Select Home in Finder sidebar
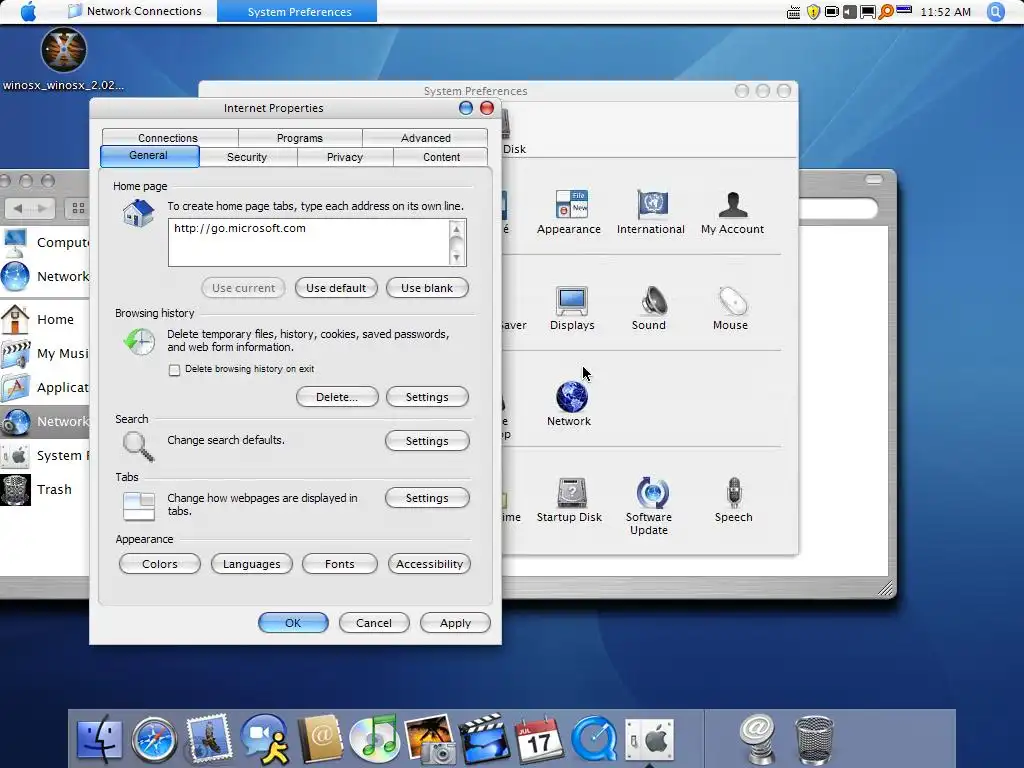This screenshot has width=1024, height=768. (44, 319)
